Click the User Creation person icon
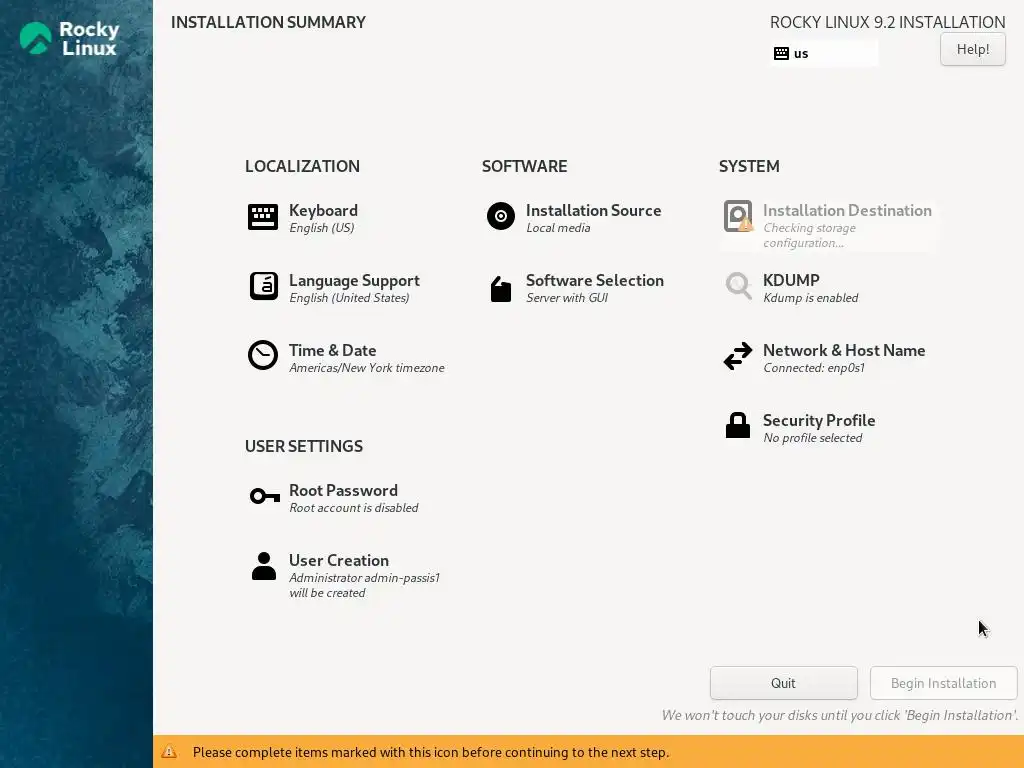 coord(264,566)
